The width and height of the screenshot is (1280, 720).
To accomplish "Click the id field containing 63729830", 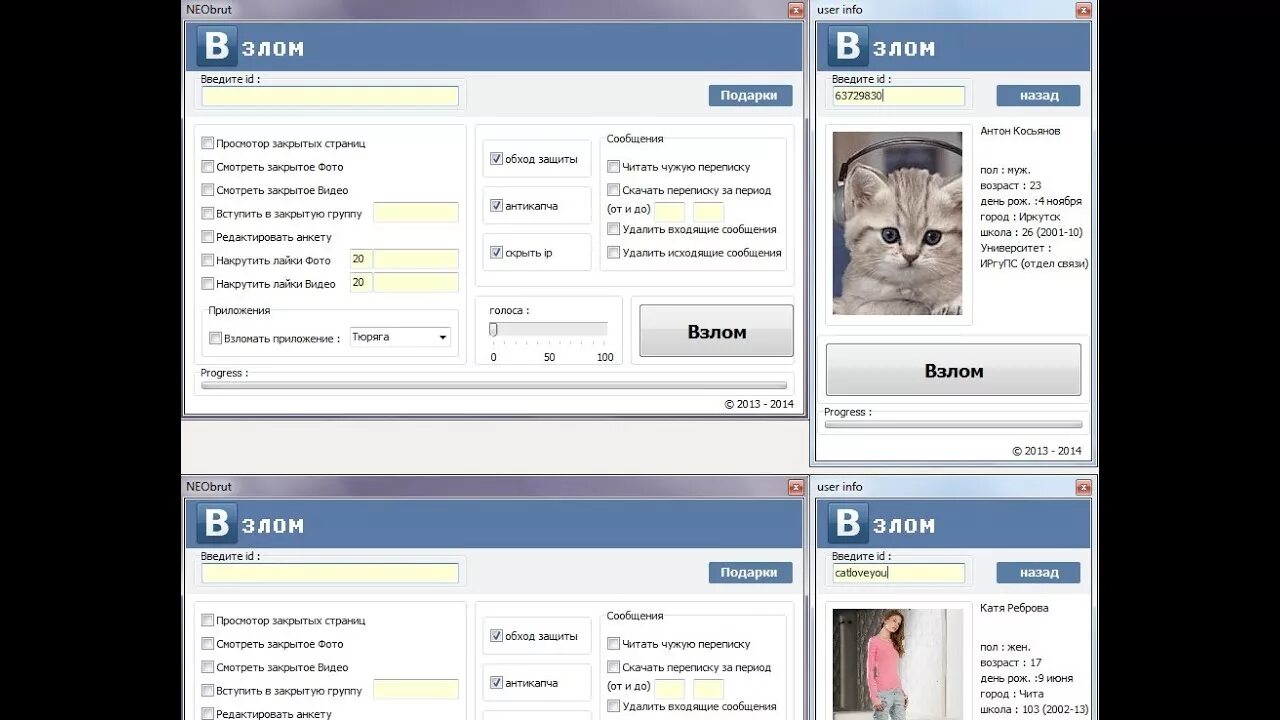I will (x=898, y=96).
